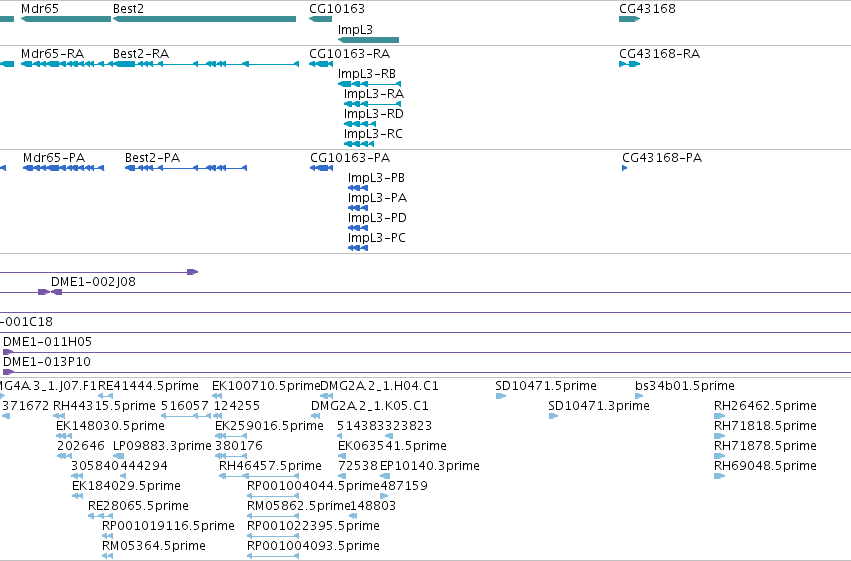This screenshot has height=561, width=851.
Task: Select the RE28065.5prime EST
Action: pyautogui.click(x=100, y=517)
